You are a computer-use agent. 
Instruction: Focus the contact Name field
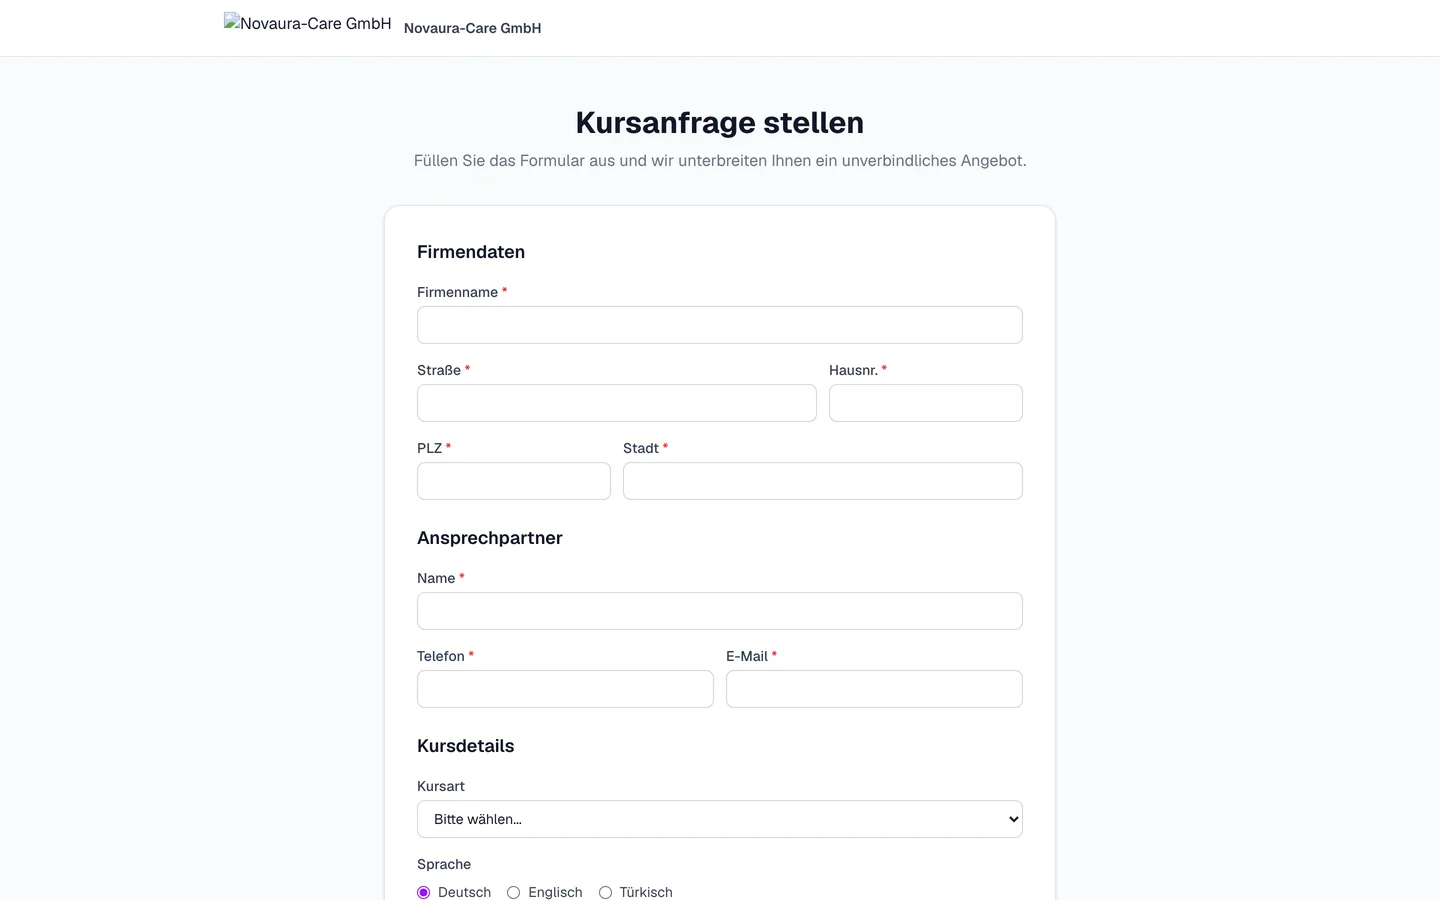click(x=720, y=611)
